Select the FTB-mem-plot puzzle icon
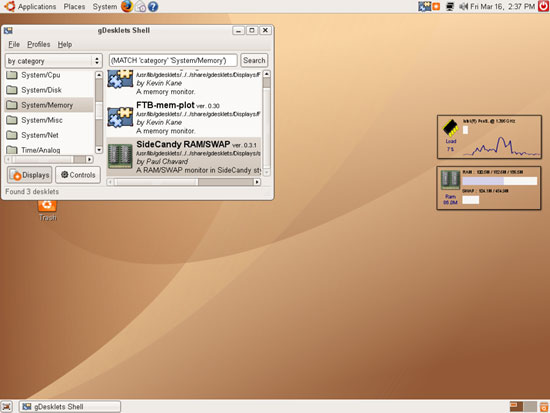Screen dimensions: 550x413 point(120,117)
